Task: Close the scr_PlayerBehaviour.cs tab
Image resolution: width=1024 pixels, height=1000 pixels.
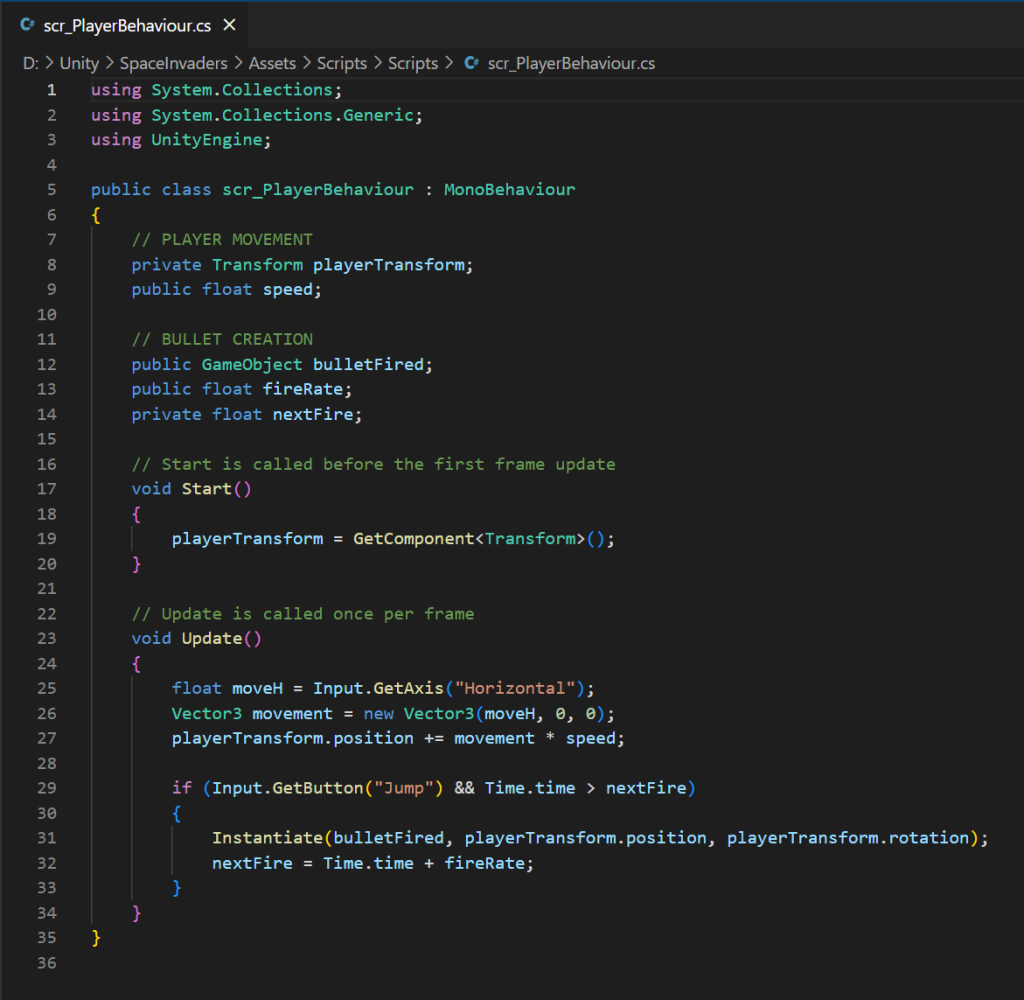Action: [230, 25]
